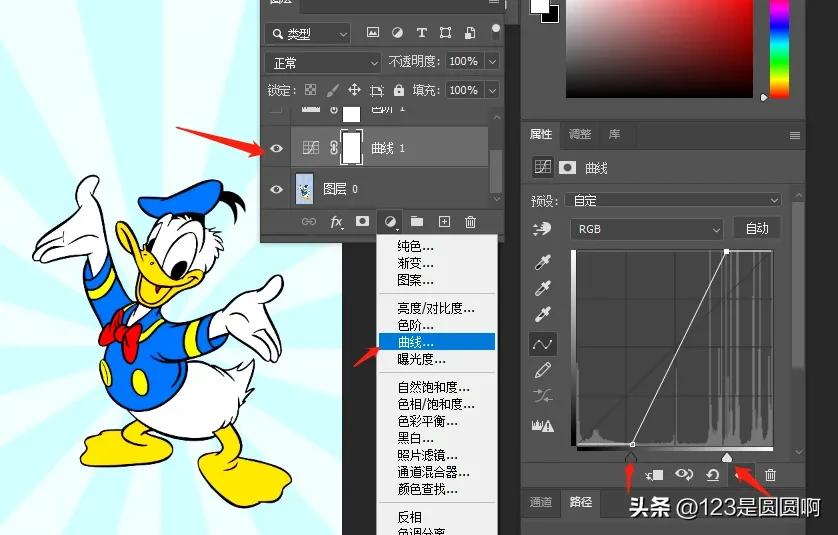838x535 pixels.
Task: Click the curves icon in the Properties panel
Action: coord(542,167)
